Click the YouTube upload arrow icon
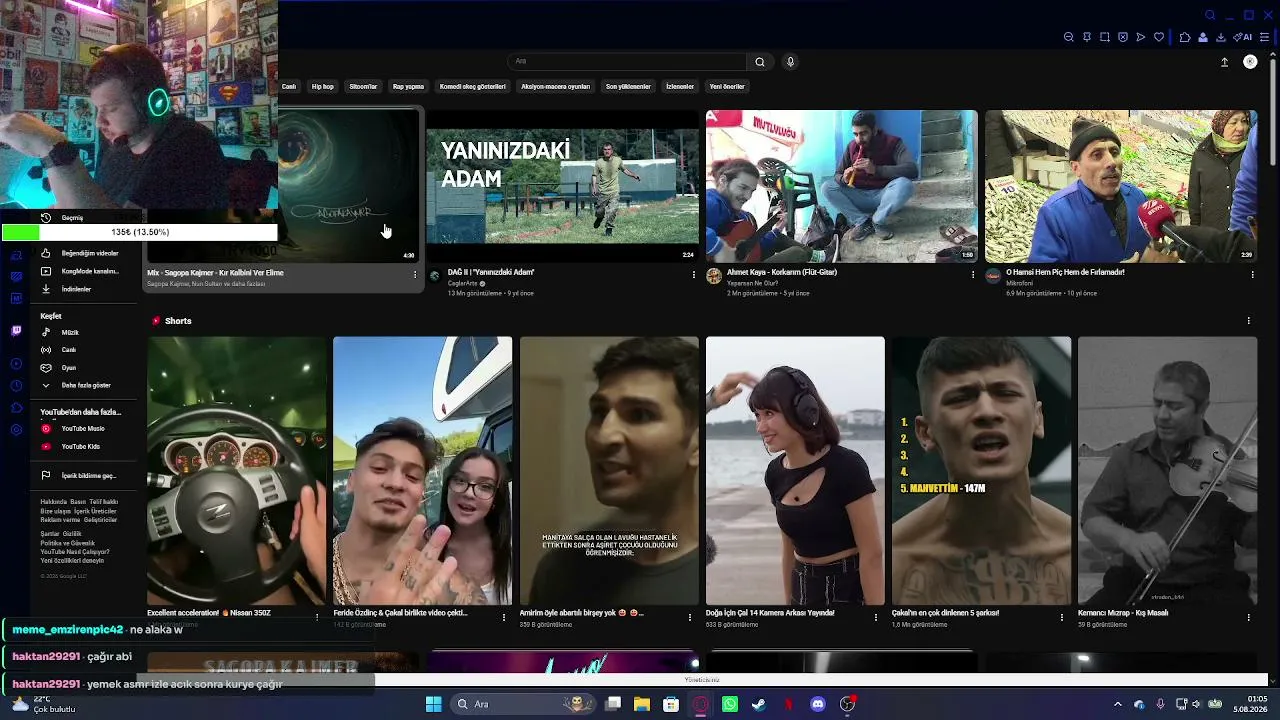This screenshot has width=1280, height=720. coord(1224,62)
